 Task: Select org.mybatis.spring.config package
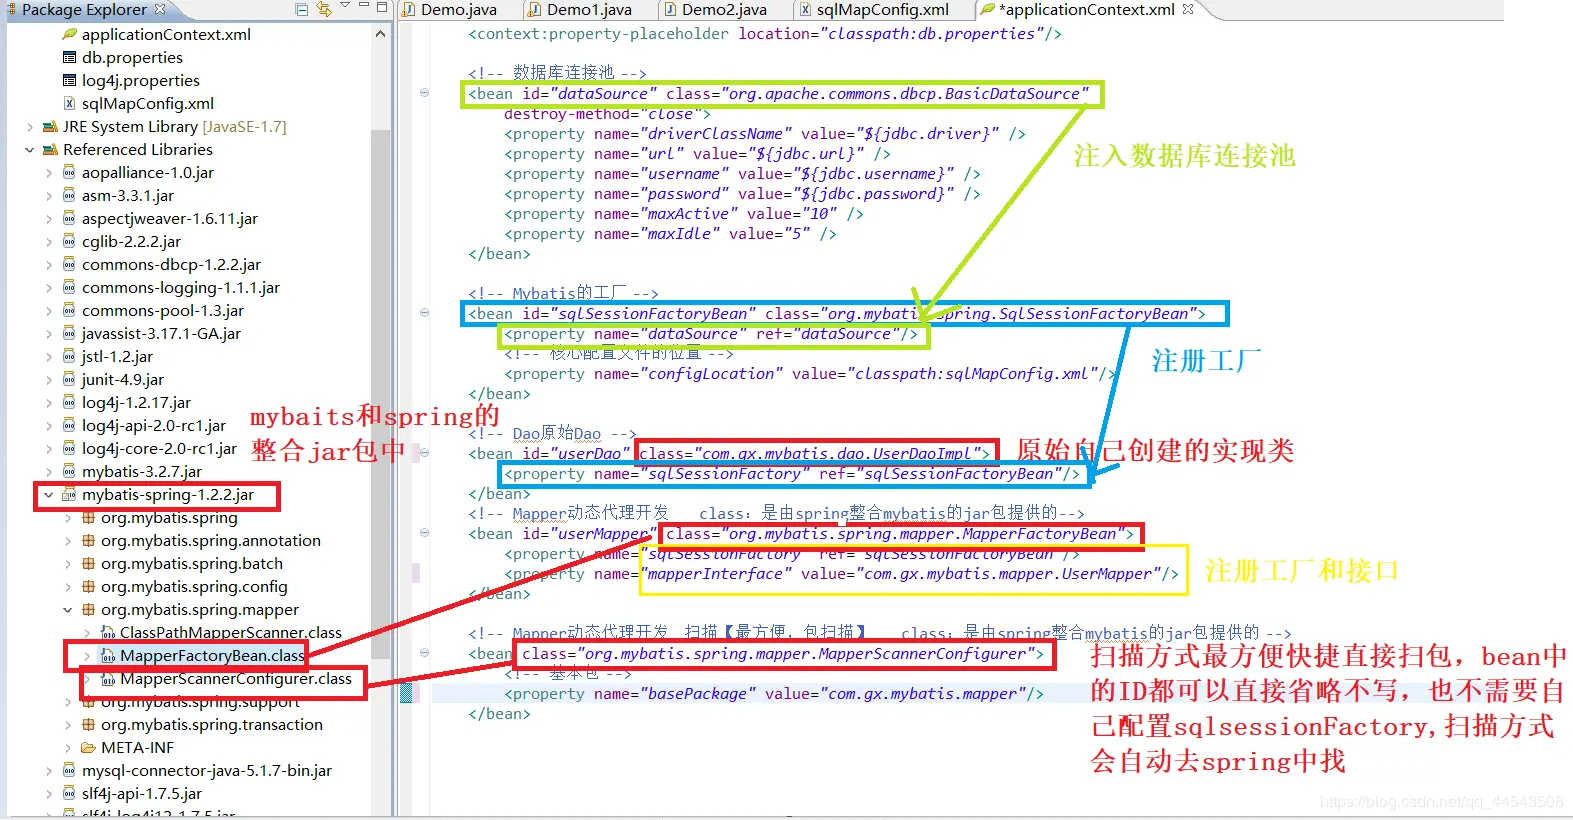tap(193, 586)
